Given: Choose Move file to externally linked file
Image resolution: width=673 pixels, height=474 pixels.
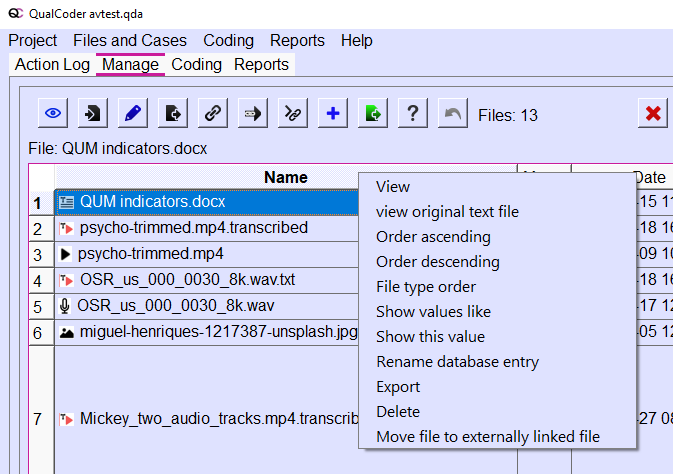Looking at the screenshot, I should click(488, 437).
